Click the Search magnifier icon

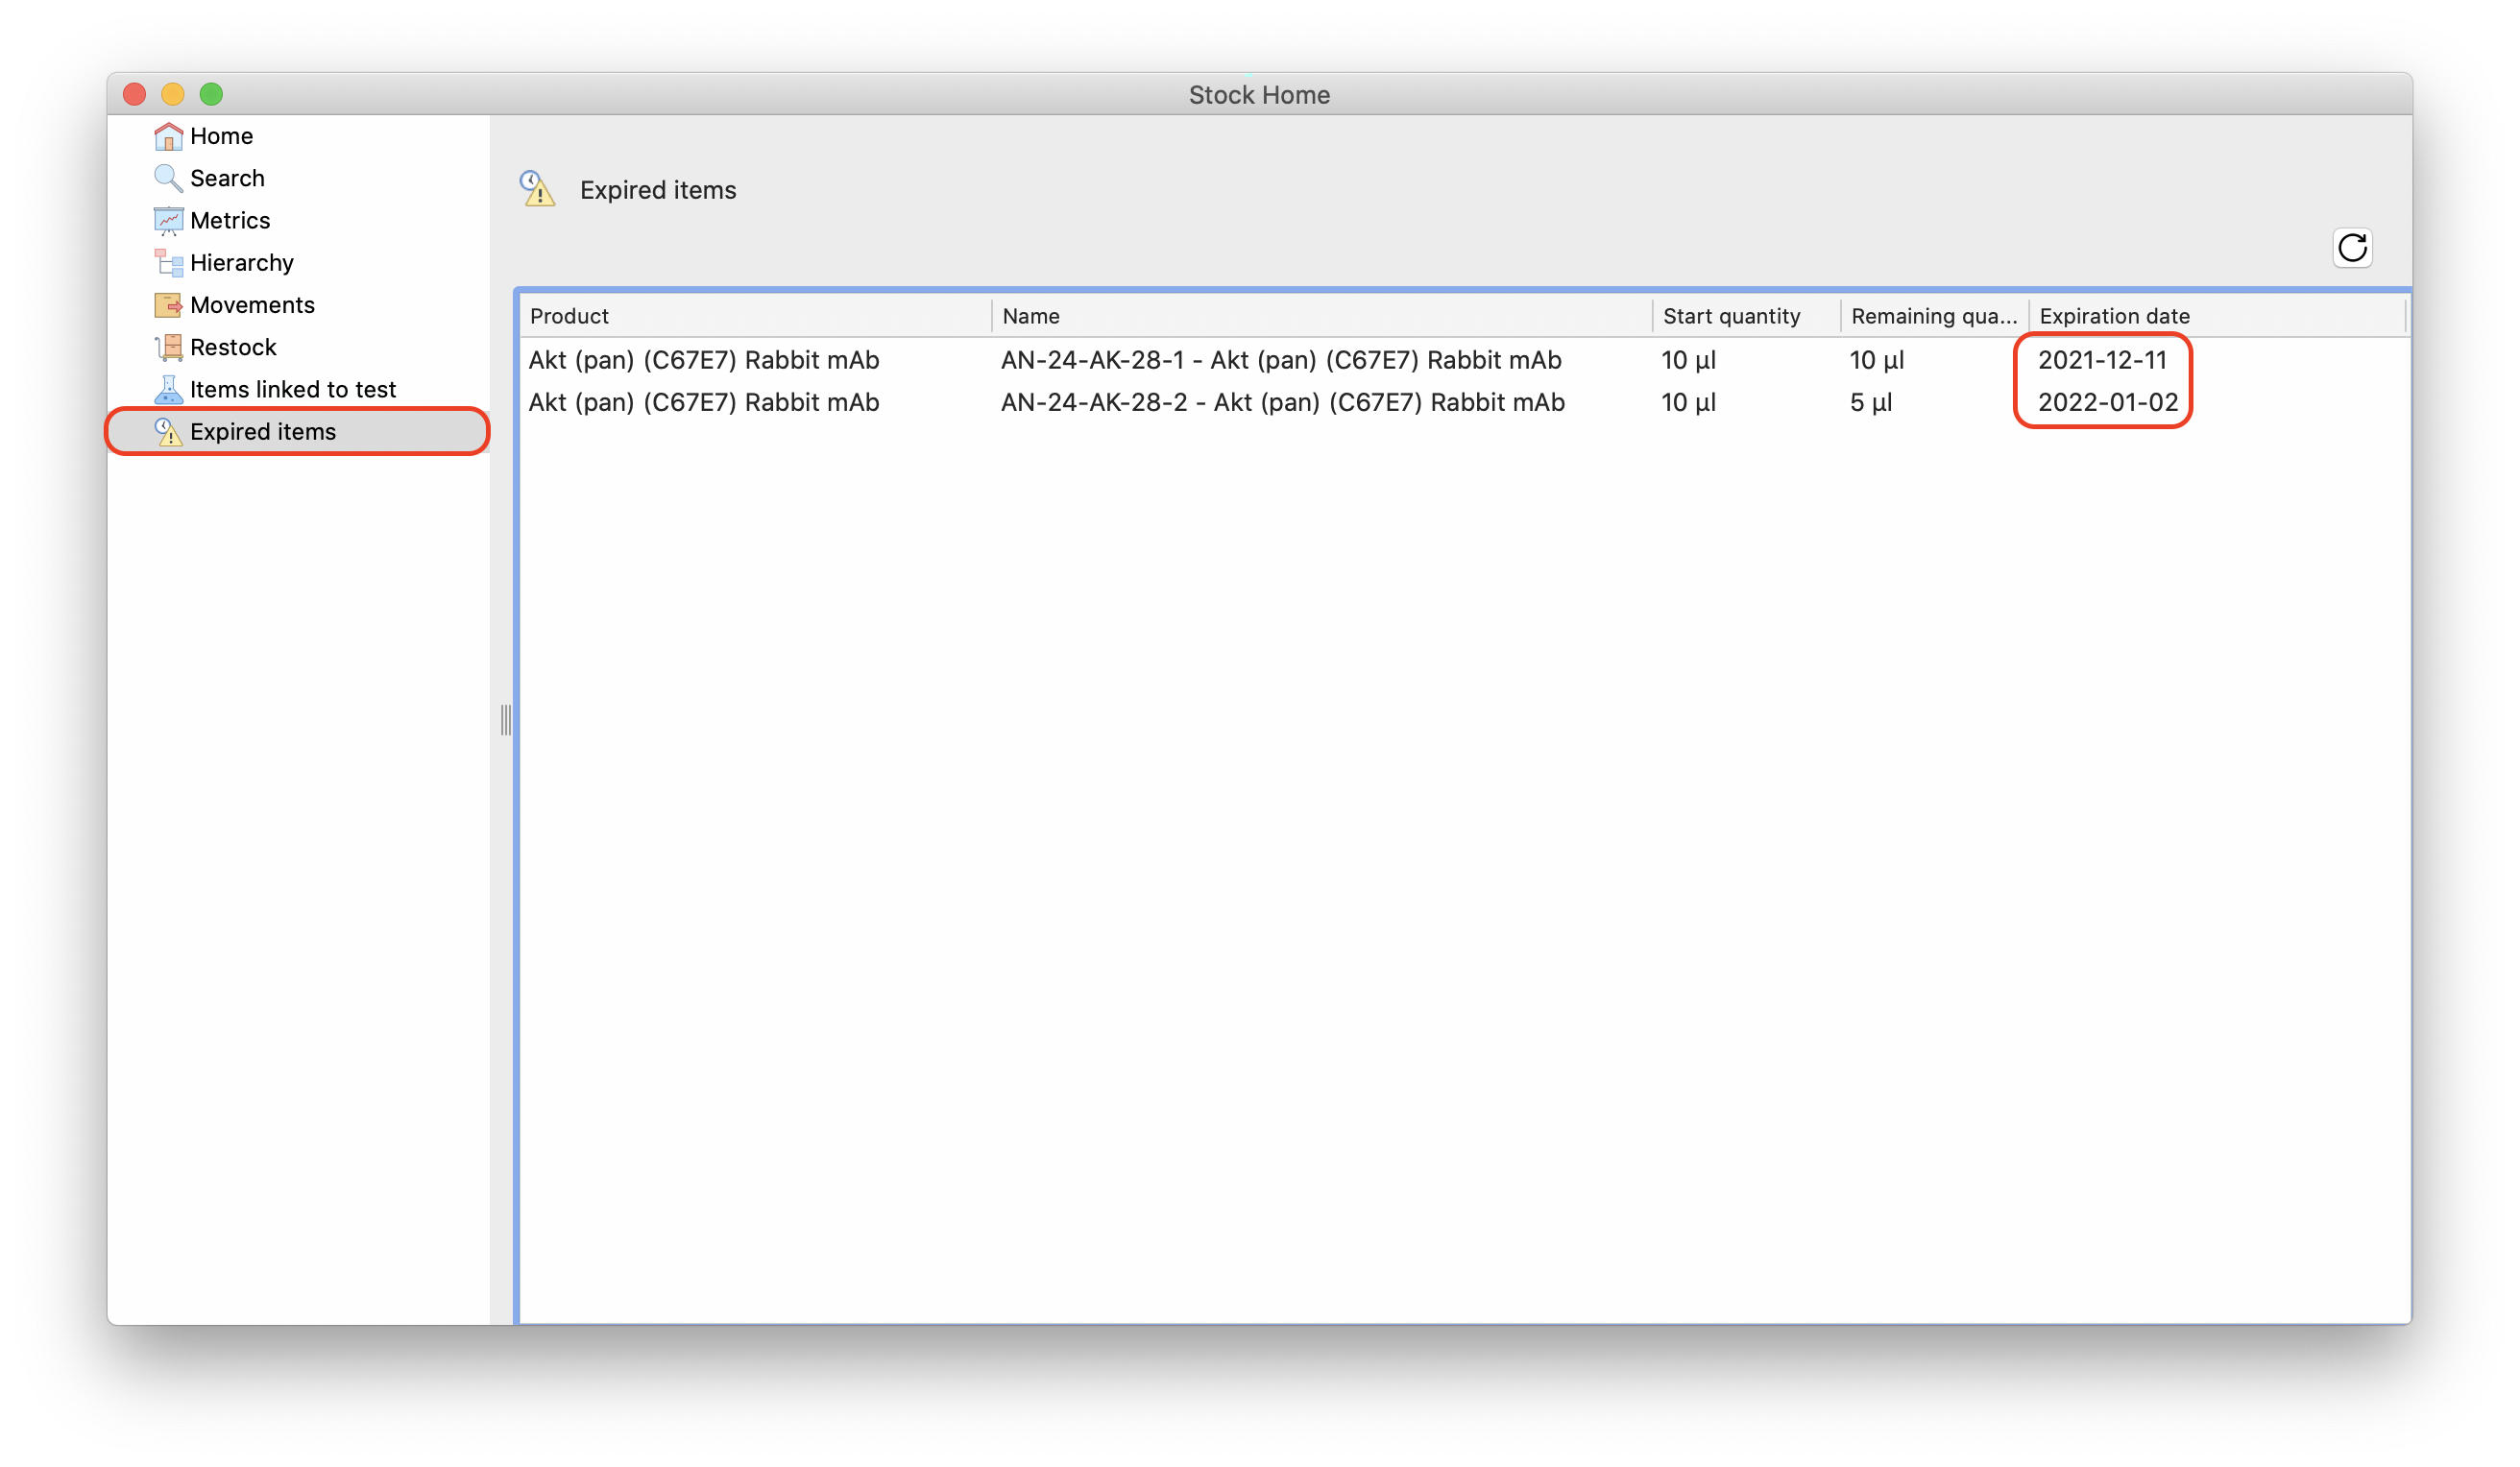[168, 178]
